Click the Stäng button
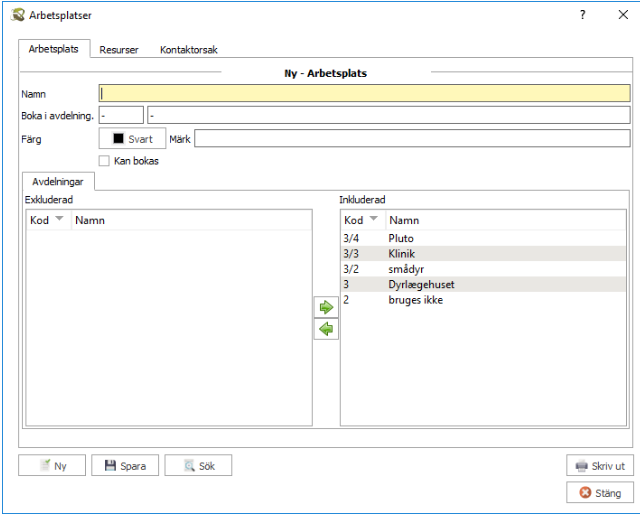640x514 pixels. tap(600, 493)
